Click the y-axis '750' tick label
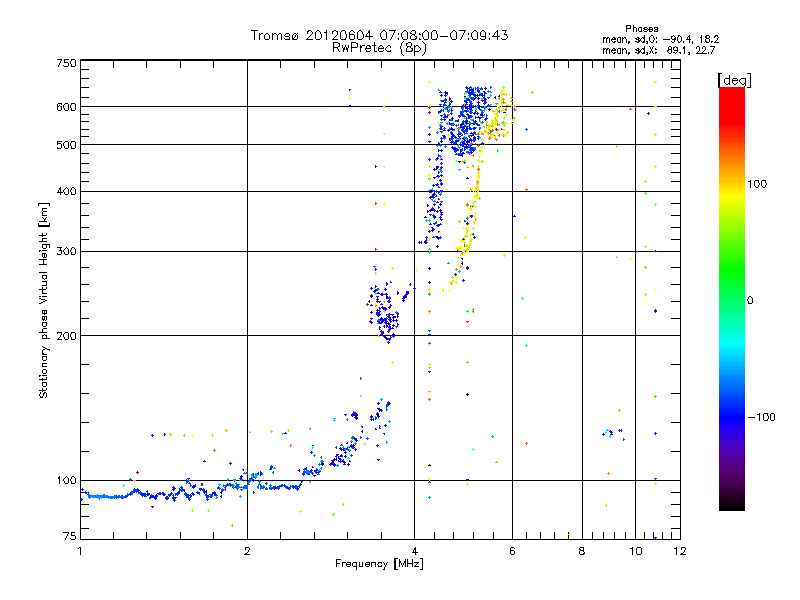 coord(67,63)
